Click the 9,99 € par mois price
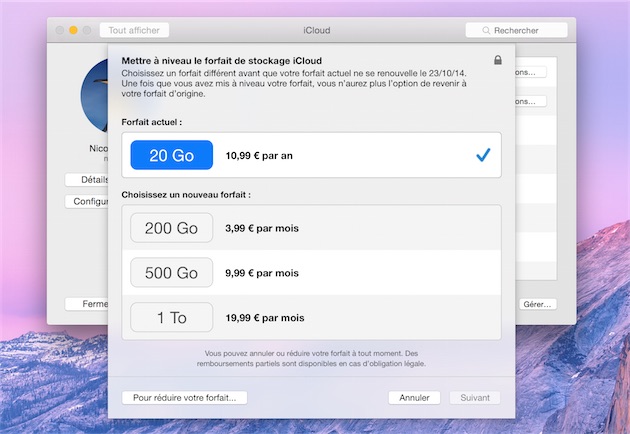 (x=262, y=273)
